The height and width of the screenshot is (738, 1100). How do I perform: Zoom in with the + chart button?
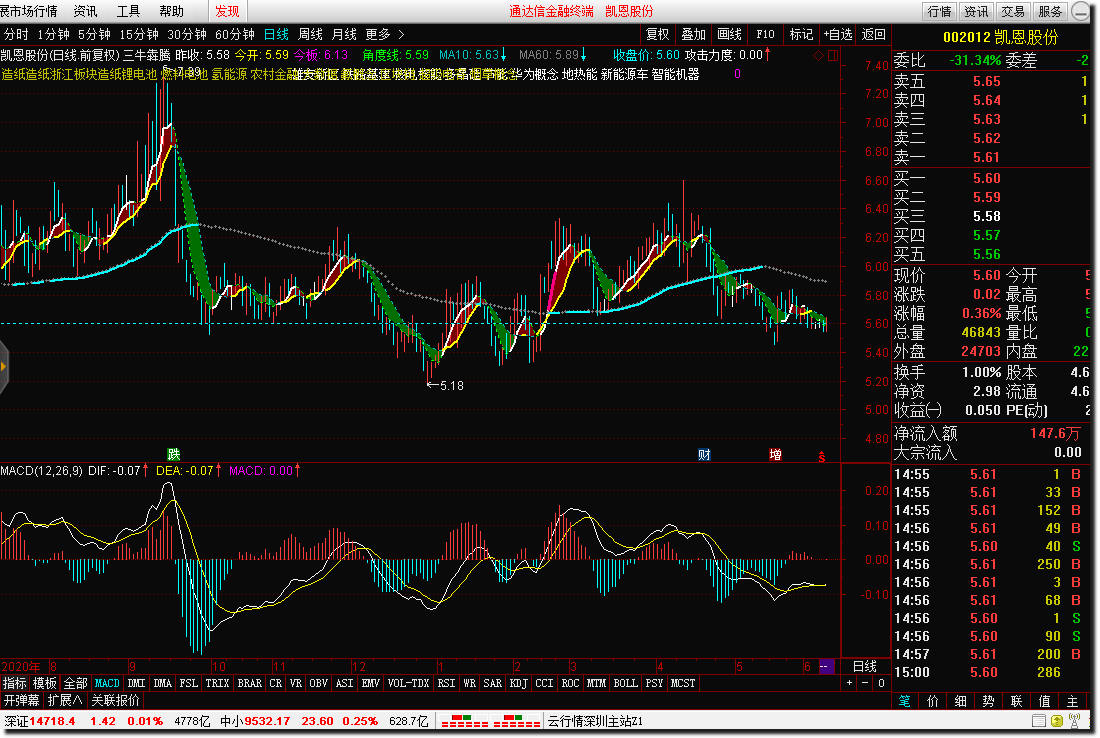click(850, 683)
